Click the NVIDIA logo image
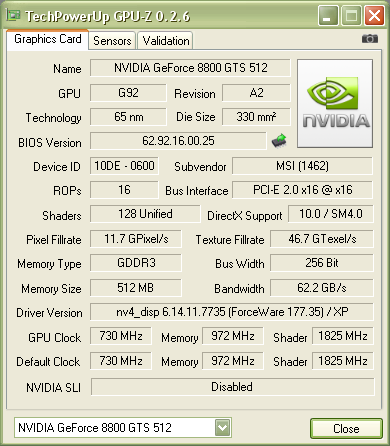Screen dimensions: 390x446 pyautogui.click(x=335, y=103)
